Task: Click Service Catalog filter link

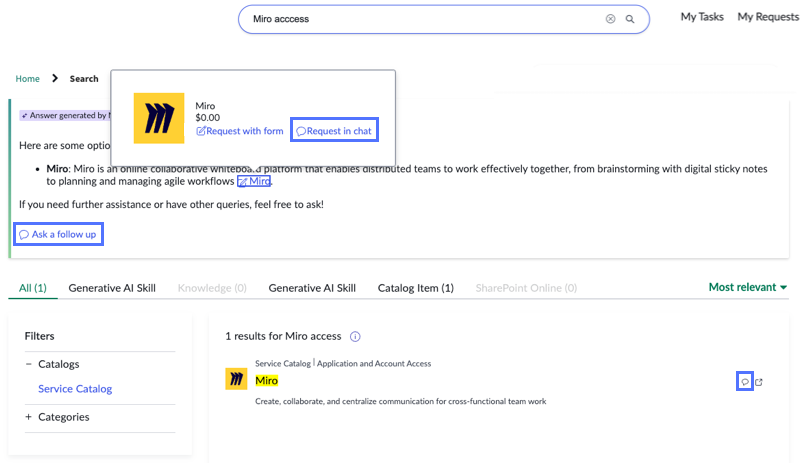Action: 75,389
